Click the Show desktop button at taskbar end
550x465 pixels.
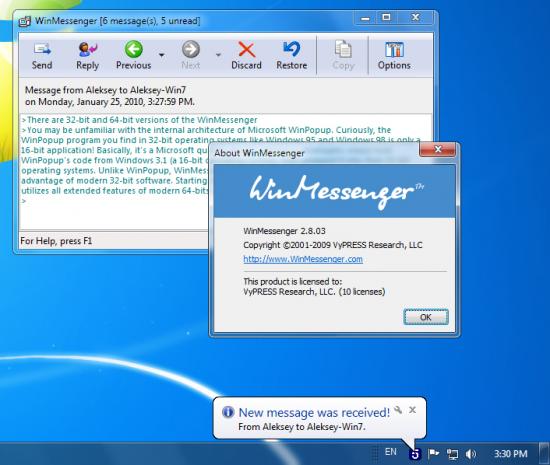tap(544, 453)
